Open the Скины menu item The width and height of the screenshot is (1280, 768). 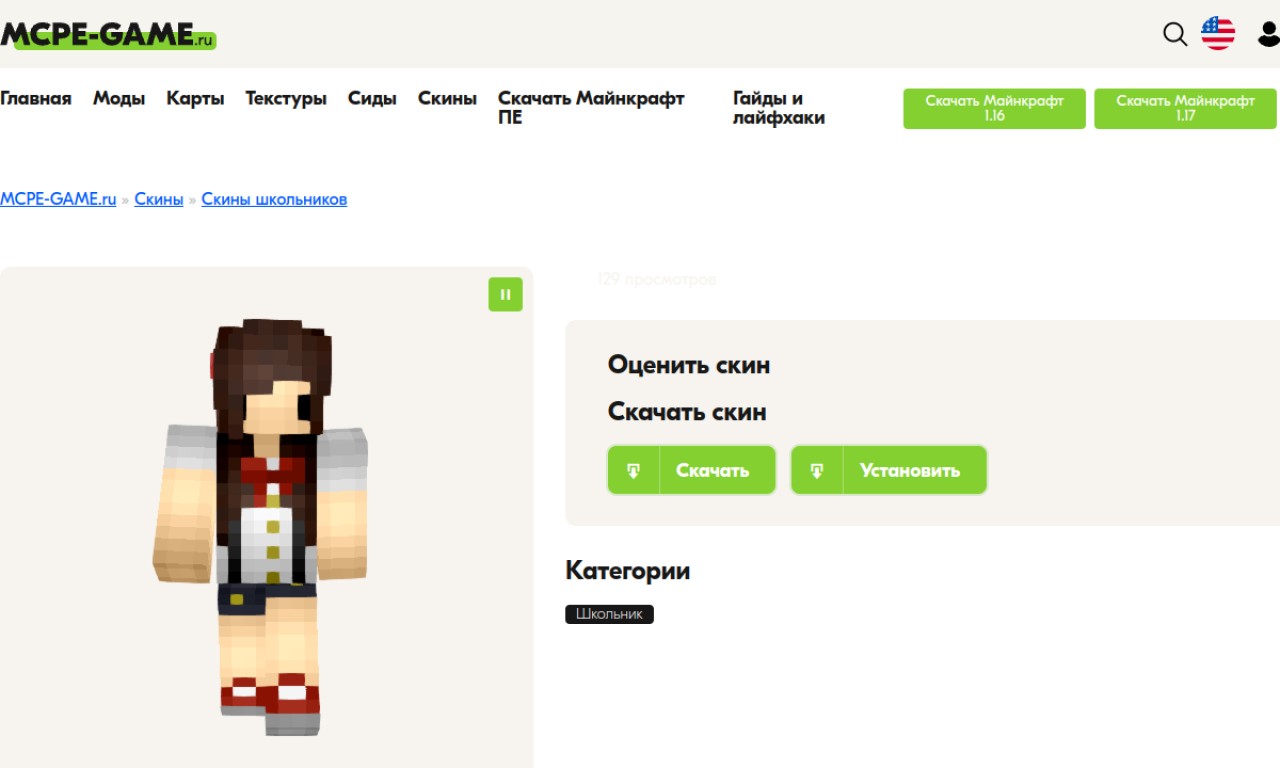447,98
